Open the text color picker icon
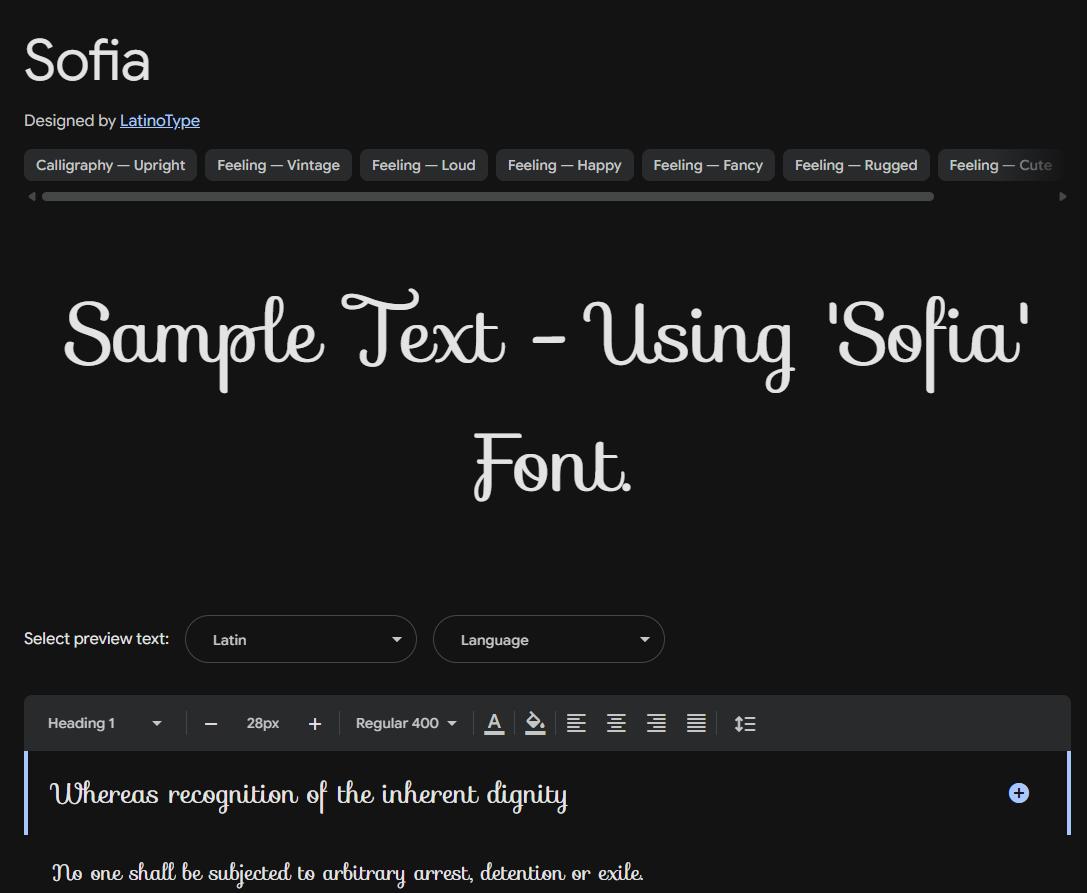This screenshot has width=1087, height=893. 494,723
